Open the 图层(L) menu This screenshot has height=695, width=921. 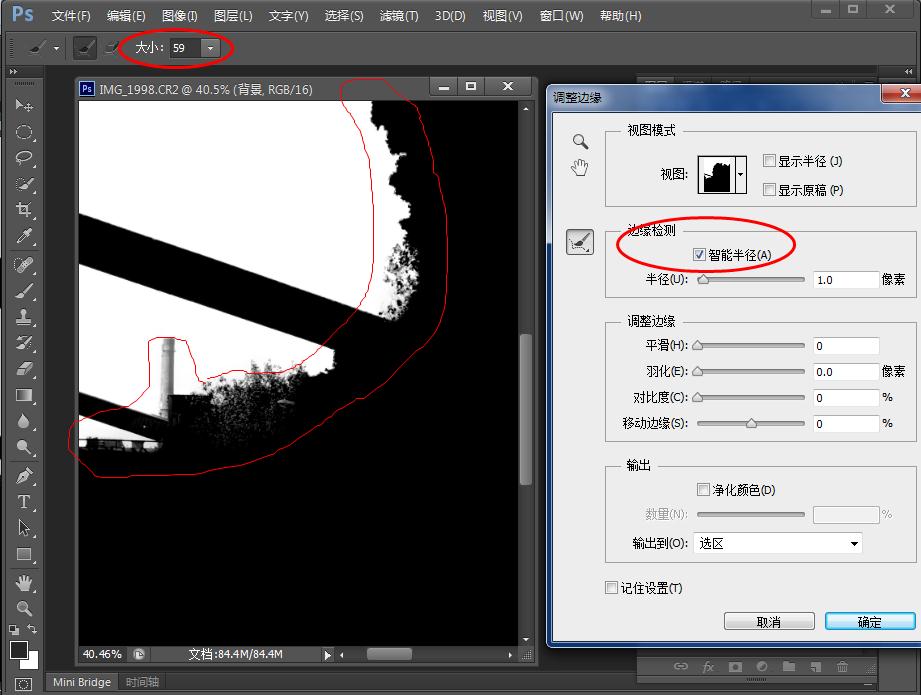tap(233, 16)
